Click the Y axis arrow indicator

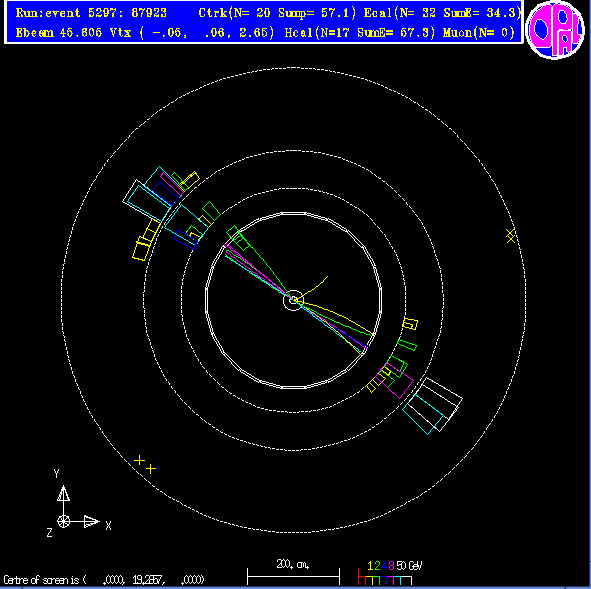tap(63, 493)
